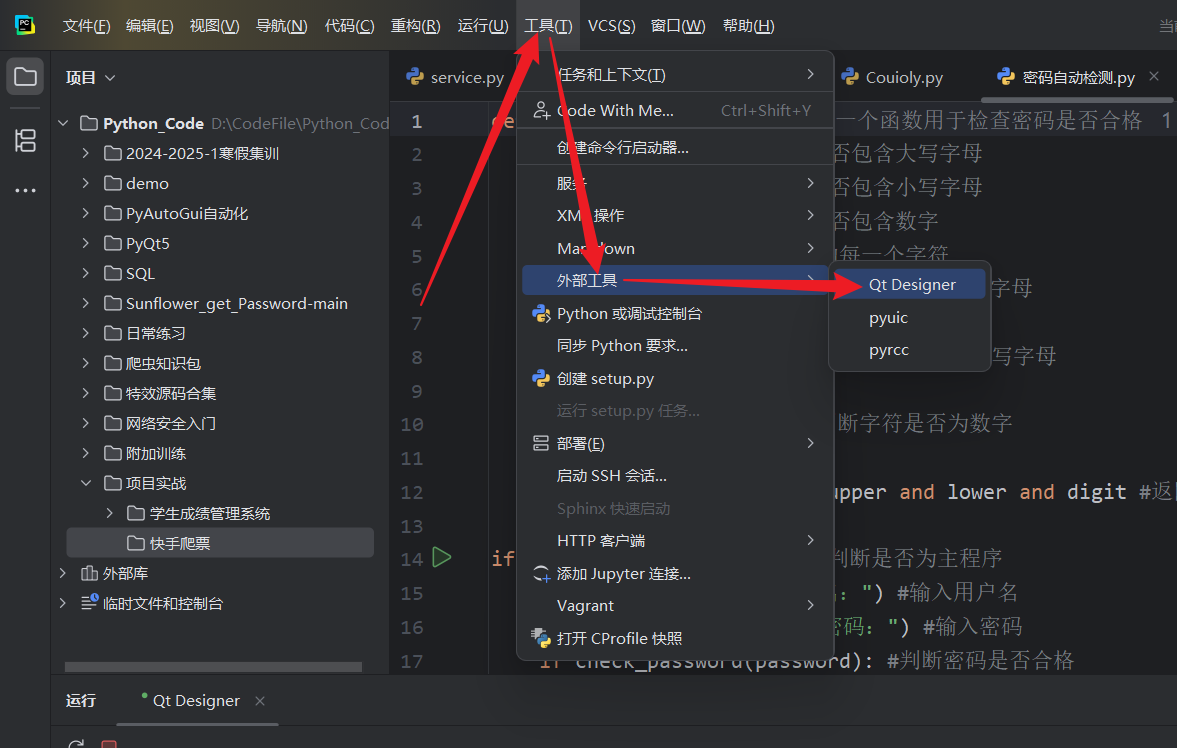Collapse the 项目实战 folder

(x=86, y=483)
